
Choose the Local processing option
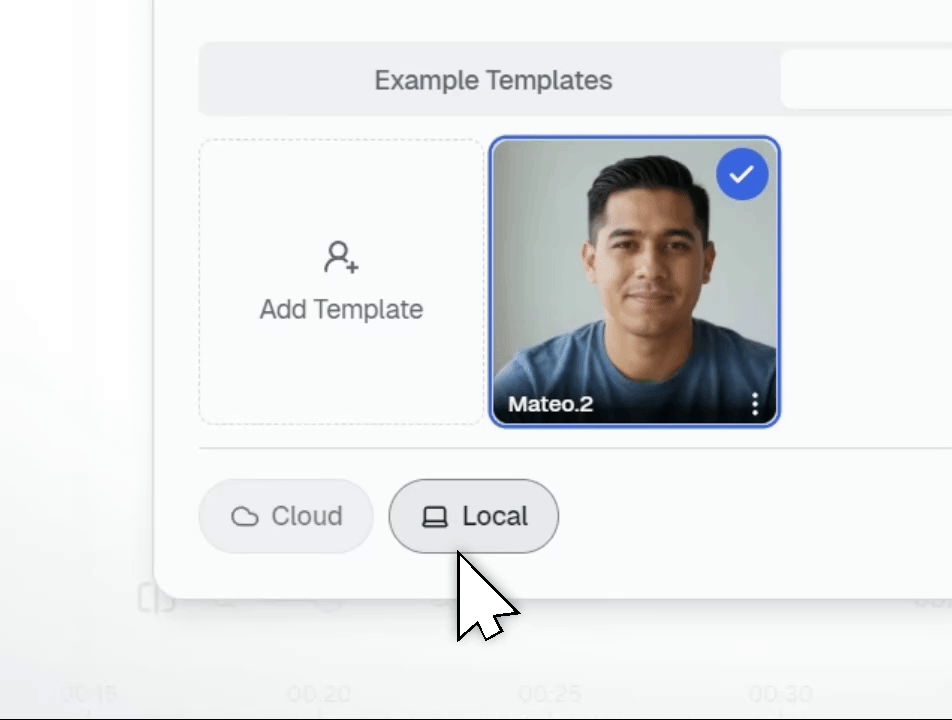click(x=474, y=516)
